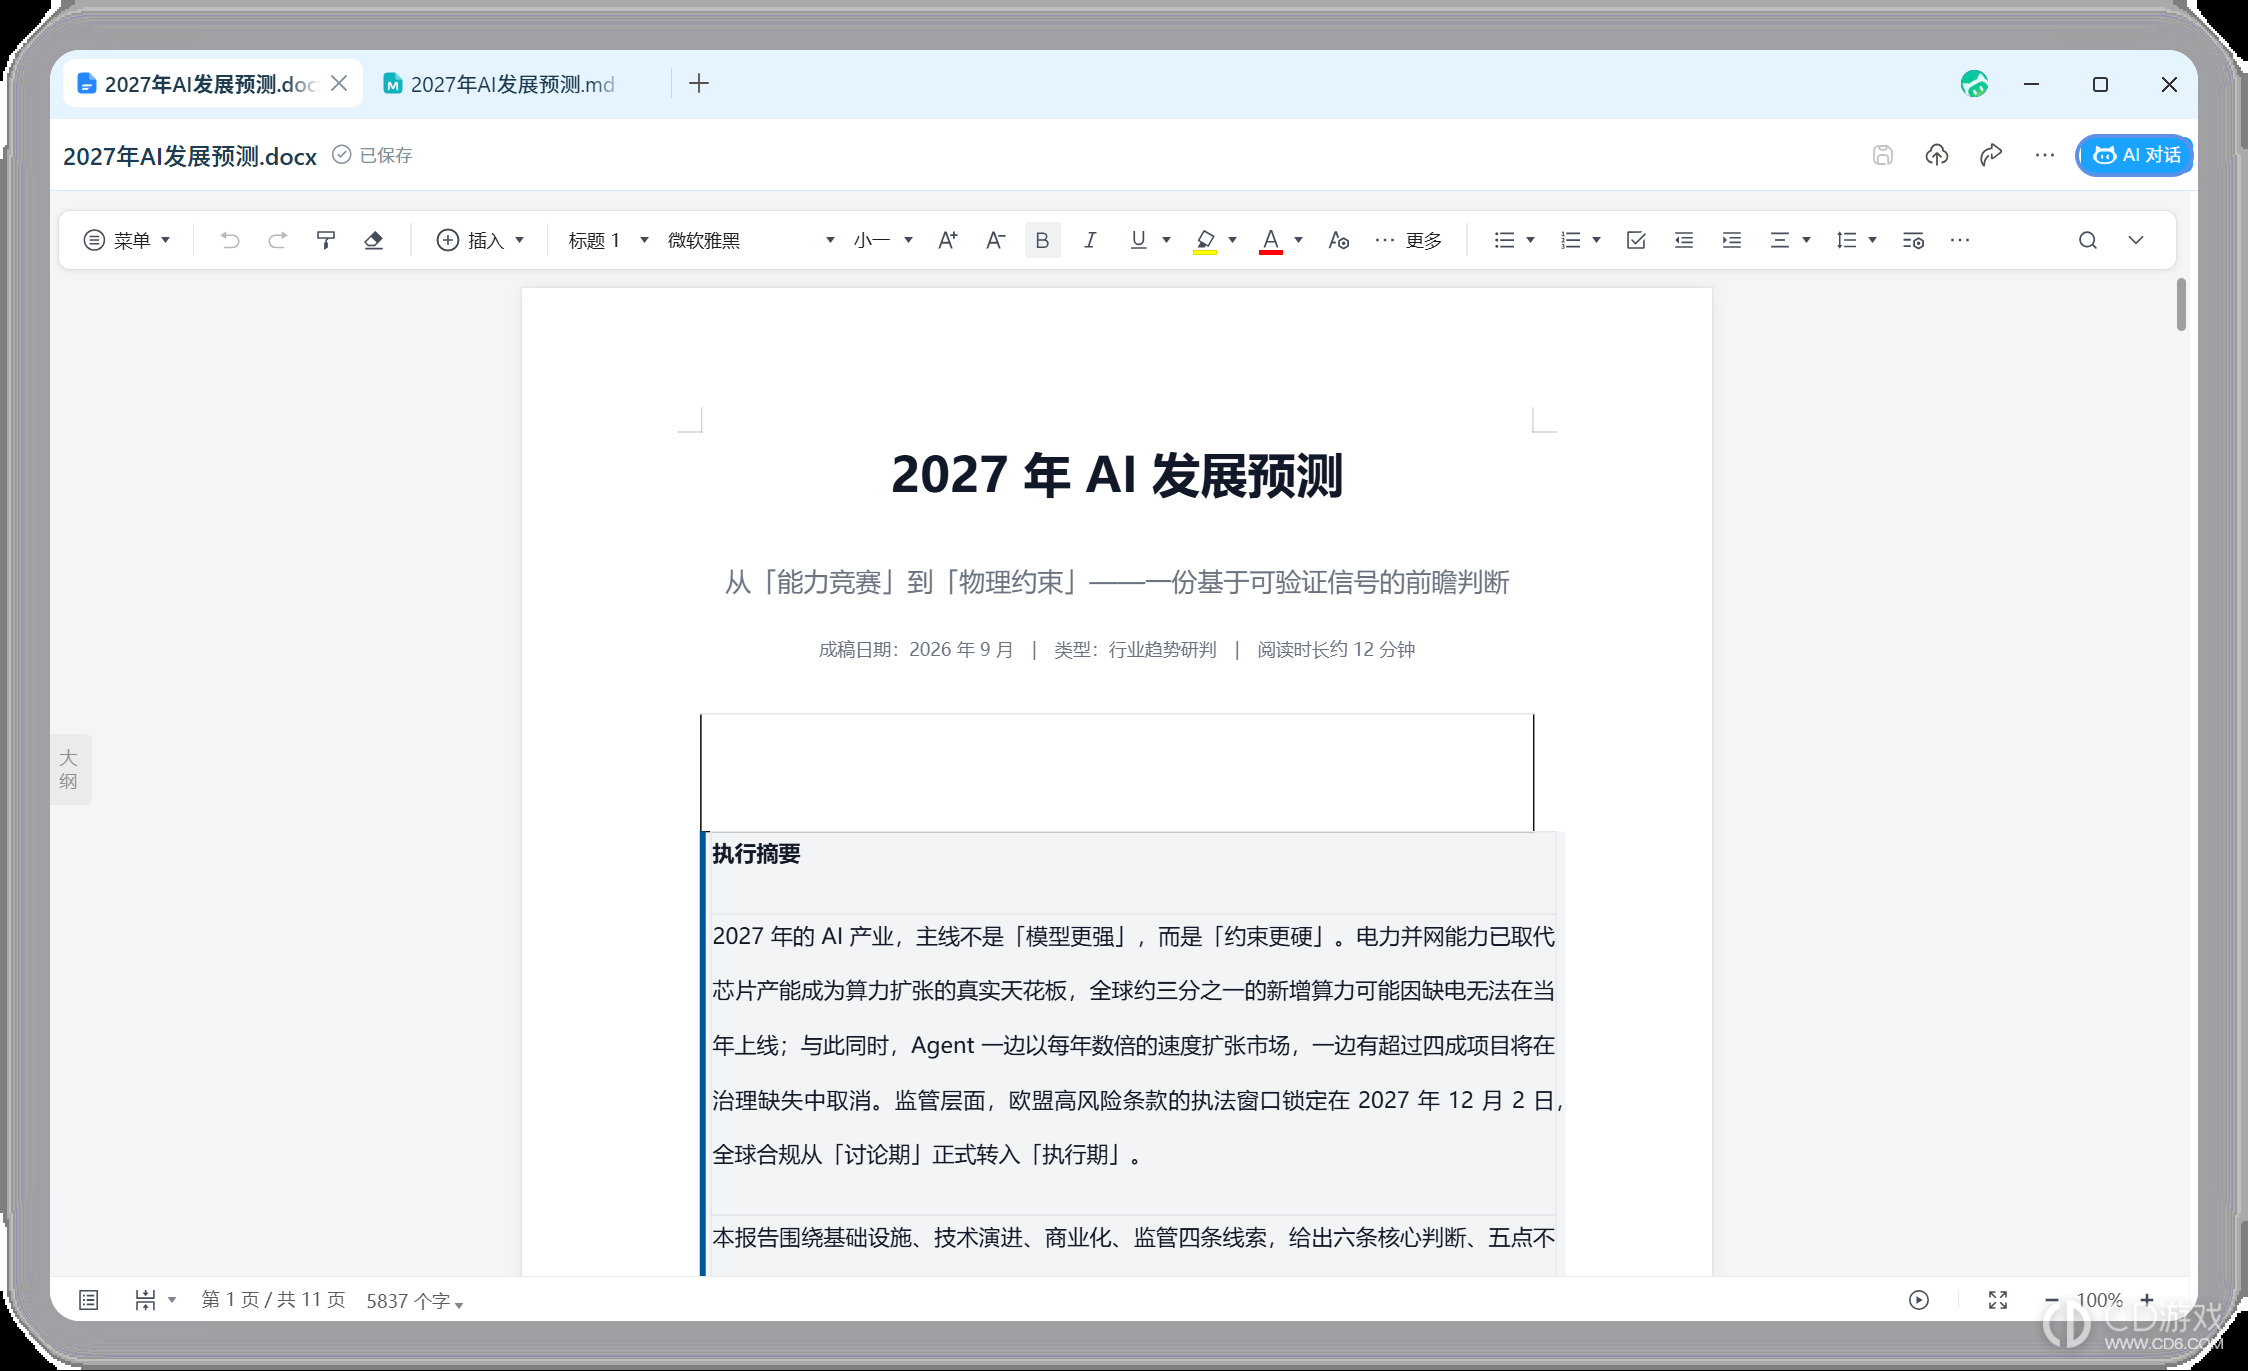Clear formatting with the eraser icon
This screenshot has height=1371, width=2248.
point(374,240)
